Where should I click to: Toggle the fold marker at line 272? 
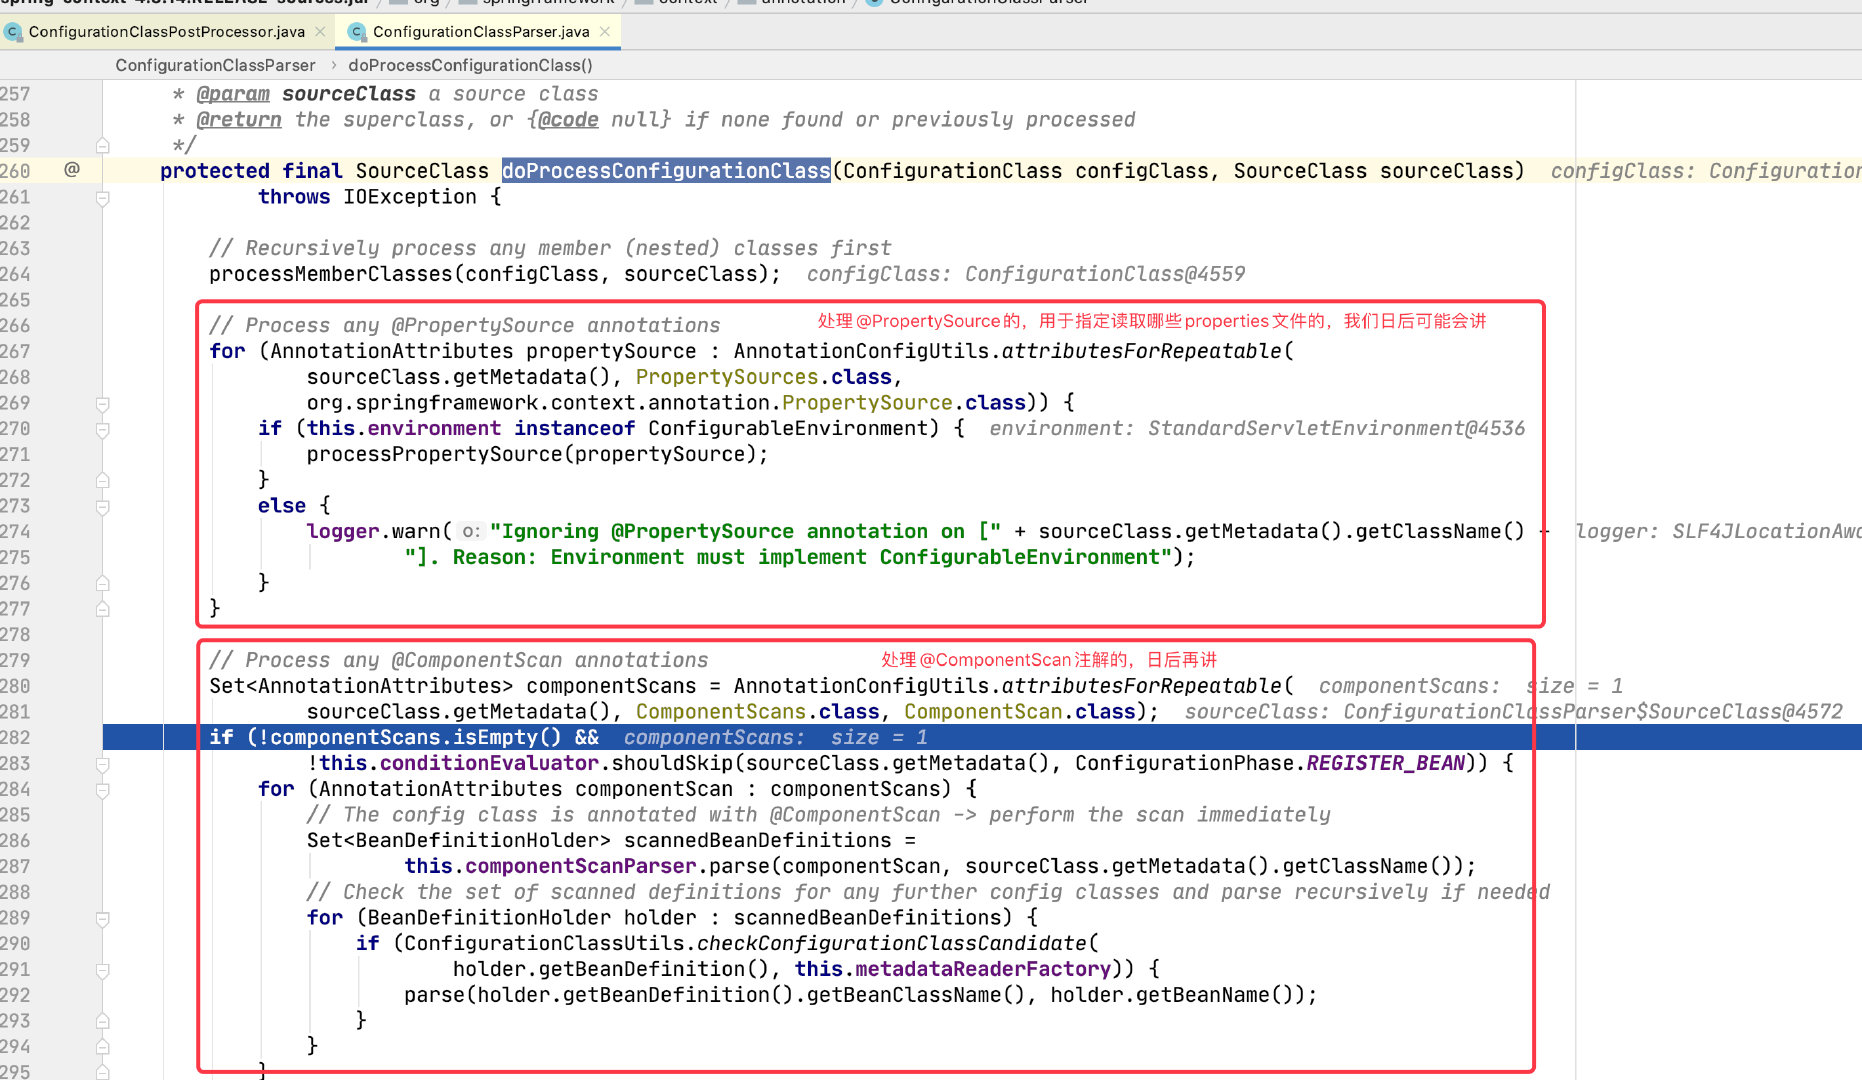click(102, 481)
